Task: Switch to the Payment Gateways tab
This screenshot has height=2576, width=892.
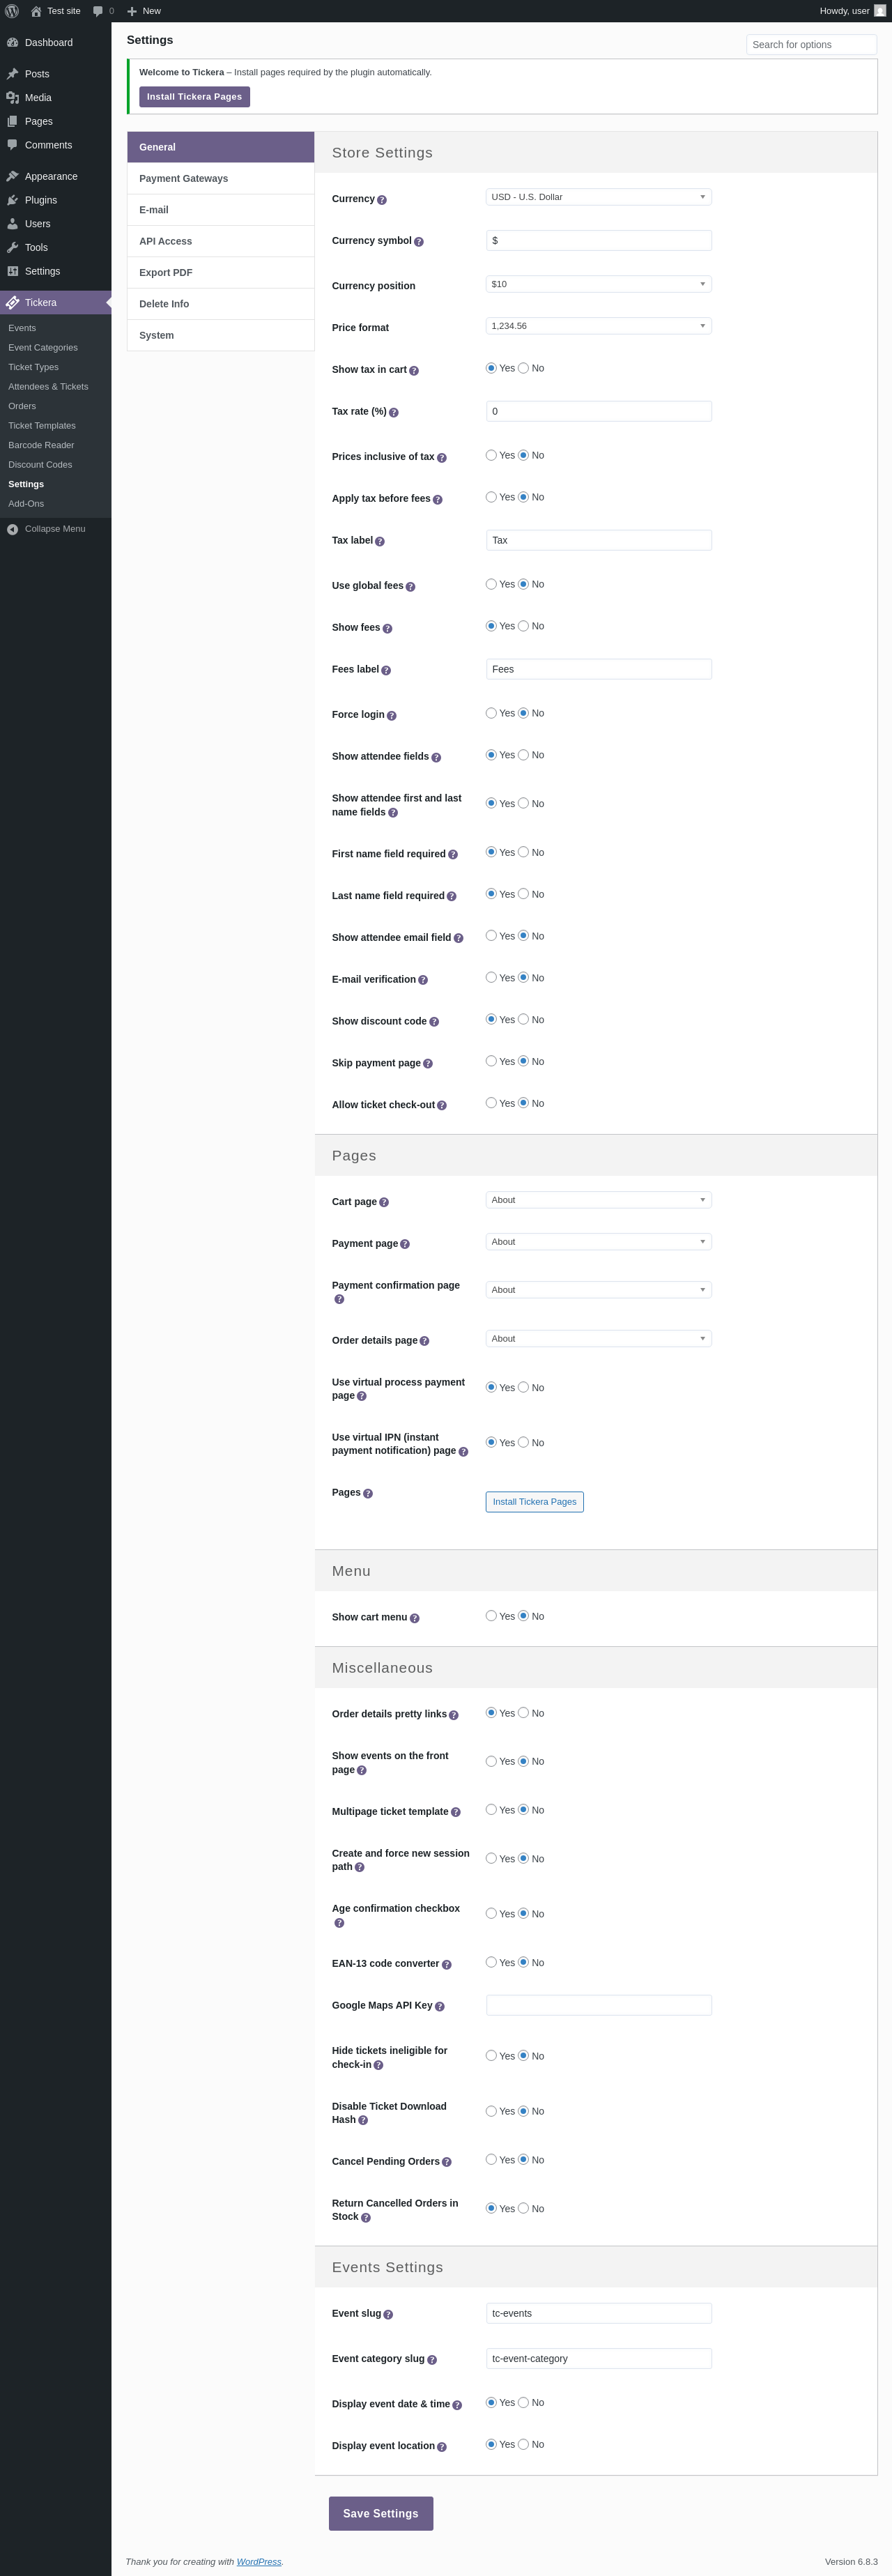Action: point(184,179)
